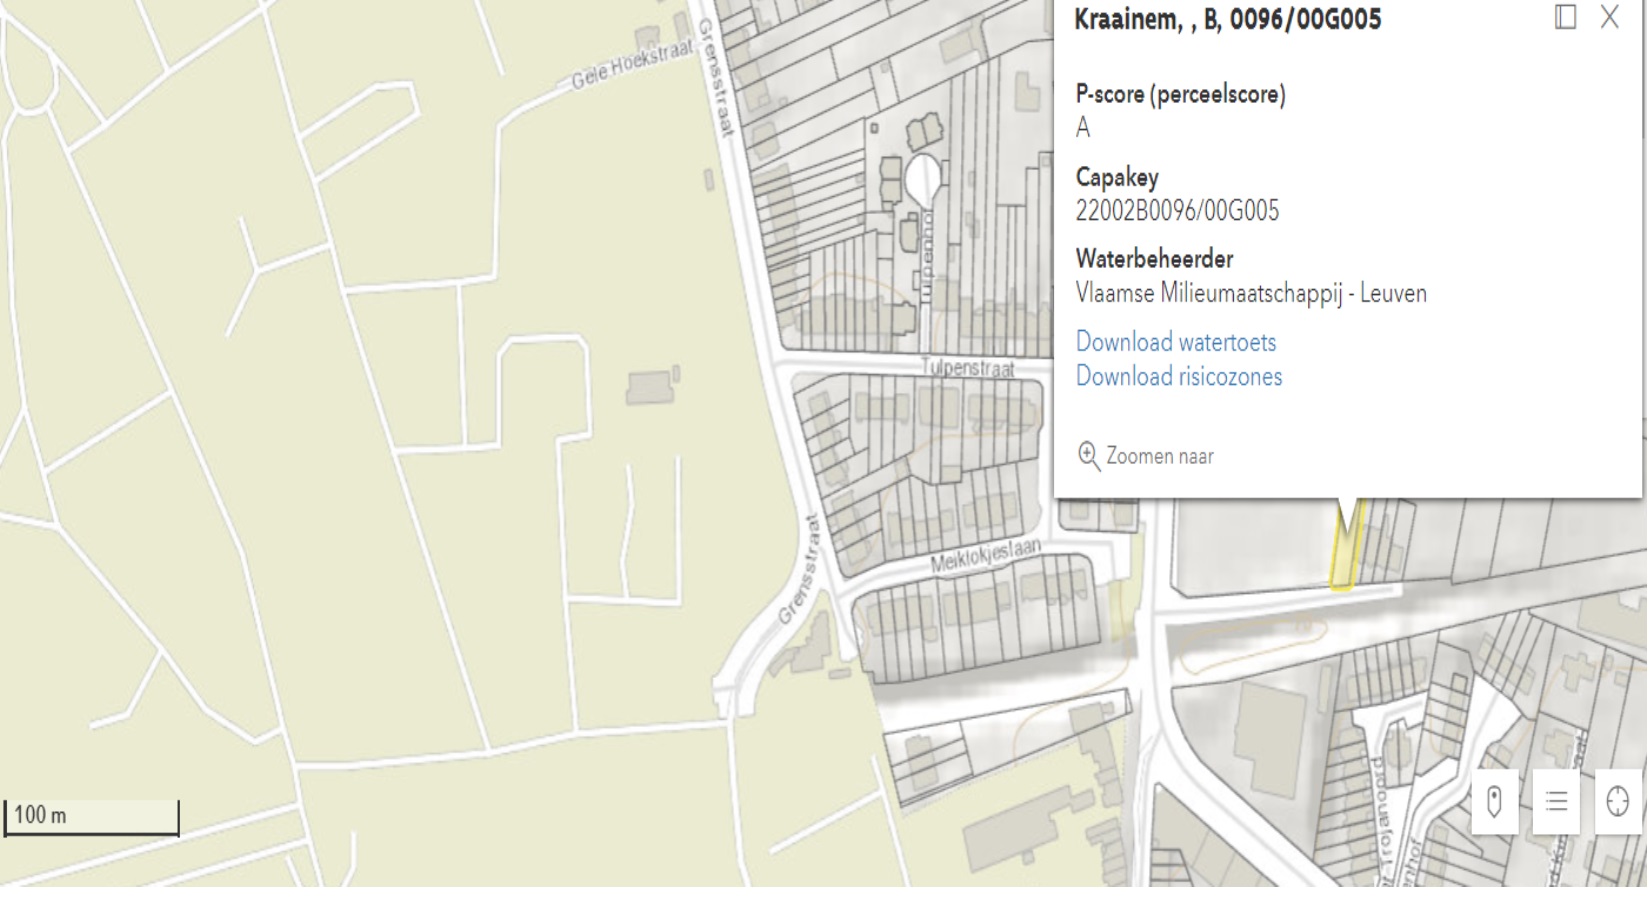Click the P-score value A
Image resolution: width=1651 pixels, height=898 pixels.
[x=1083, y=128]
